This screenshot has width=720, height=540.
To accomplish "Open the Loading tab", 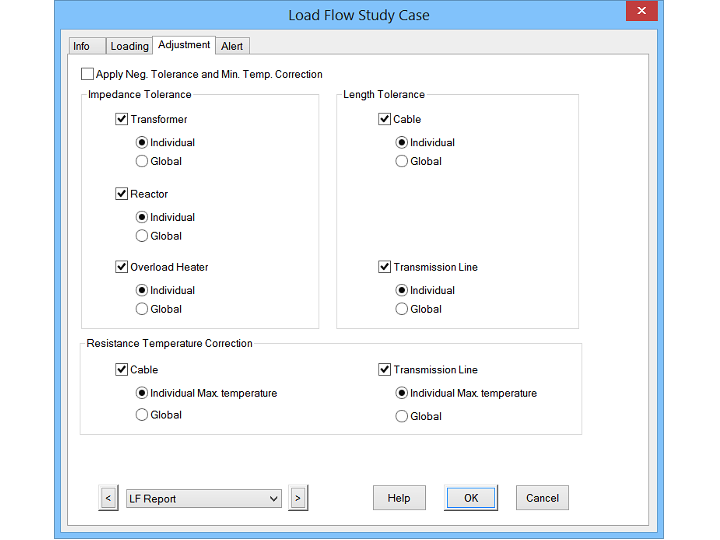I will tap(129, 46).
